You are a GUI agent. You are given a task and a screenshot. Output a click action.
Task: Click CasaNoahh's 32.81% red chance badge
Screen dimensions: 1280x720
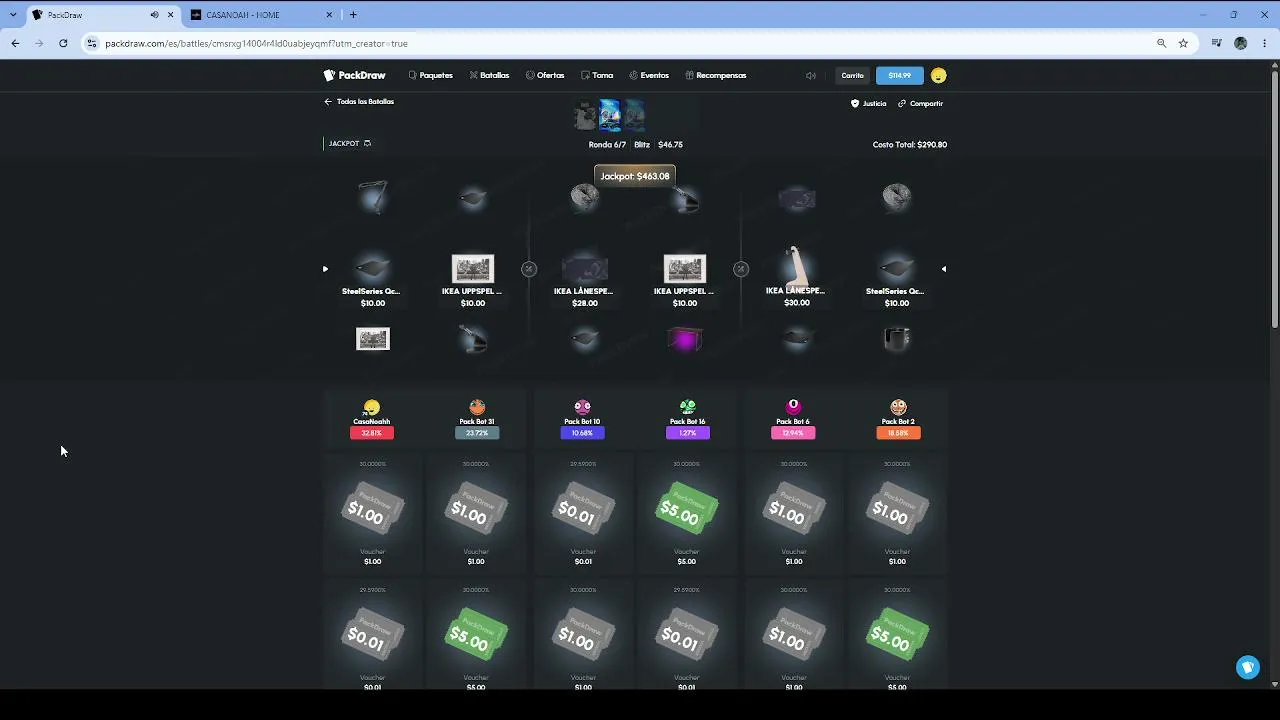[372, 433]
